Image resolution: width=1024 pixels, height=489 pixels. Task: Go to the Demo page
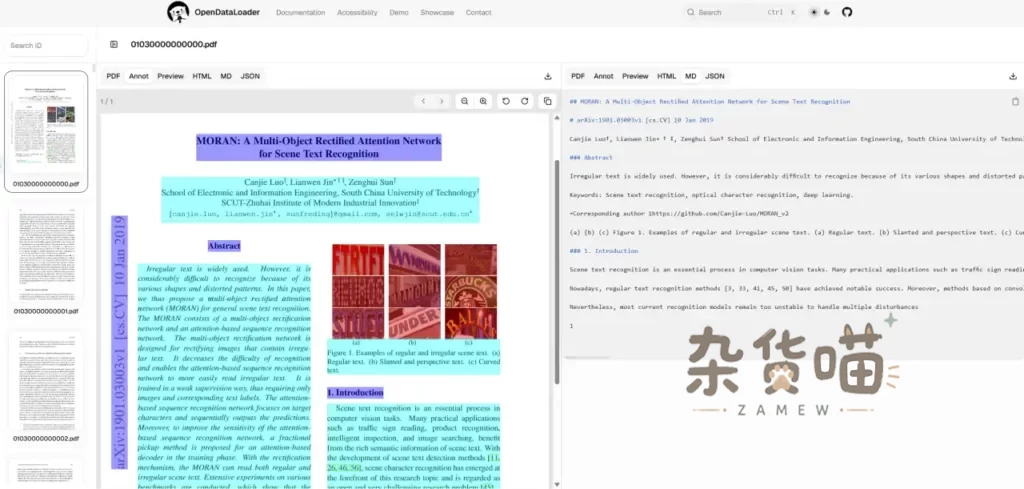[x=399, y=12]
